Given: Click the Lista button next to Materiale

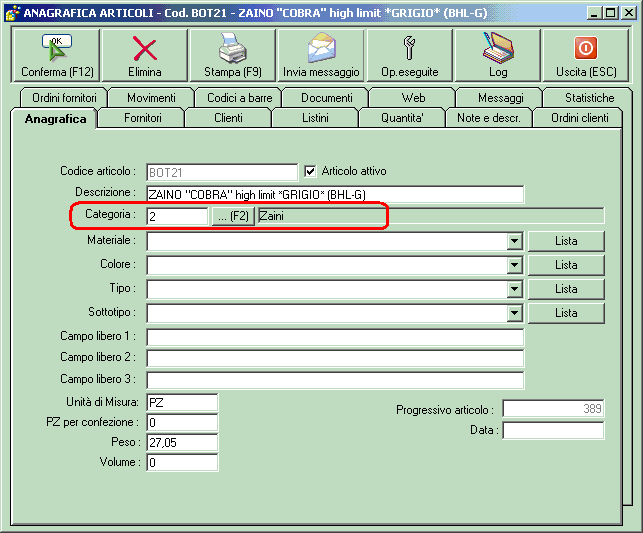Looking at the screenshot, I should [x=566, y=241].
